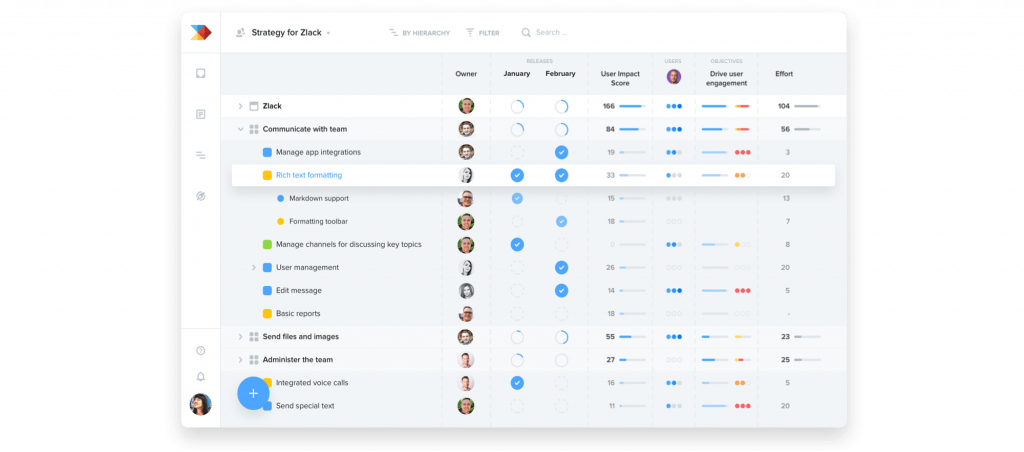Click the owner avatar of Edit message row

tap(466, 291)
